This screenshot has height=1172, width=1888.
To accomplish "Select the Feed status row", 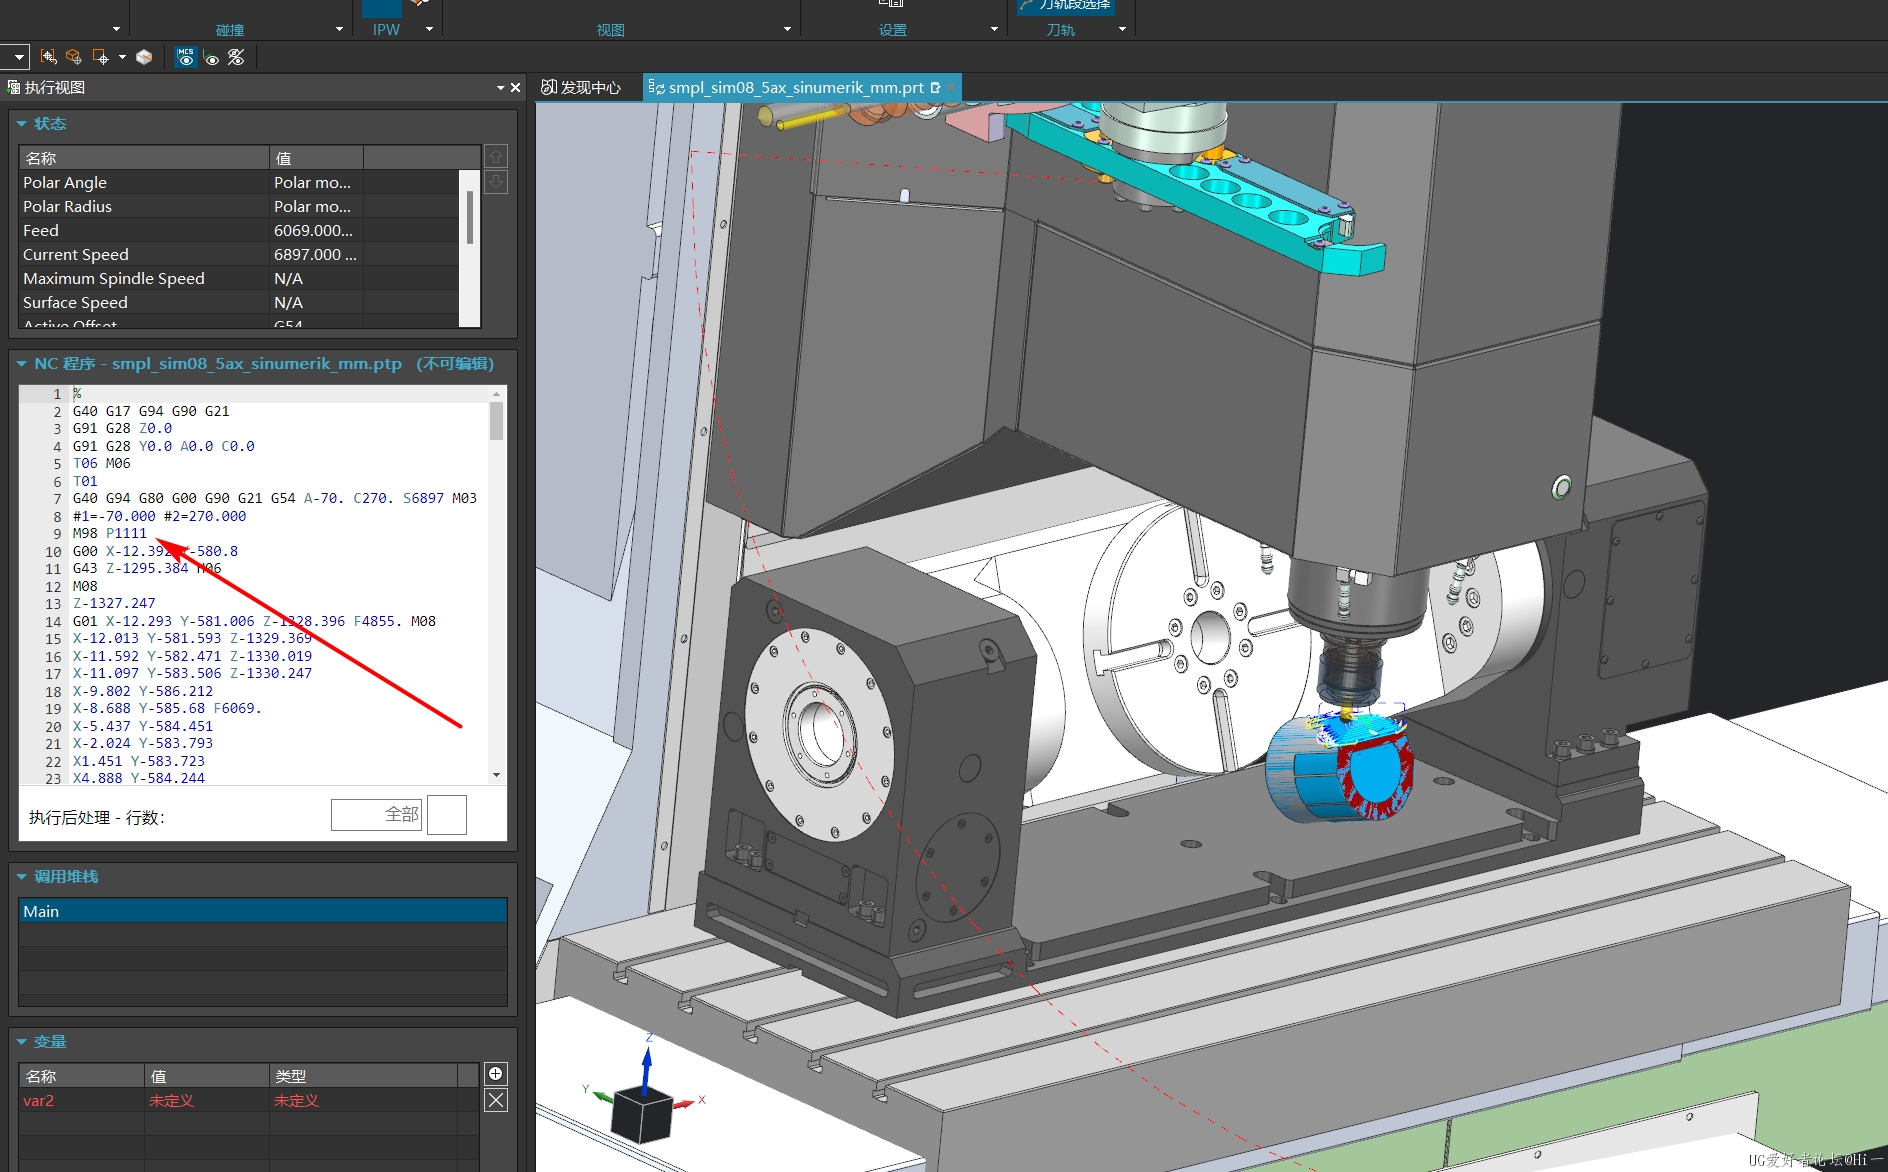I will [x=239, y=230].
